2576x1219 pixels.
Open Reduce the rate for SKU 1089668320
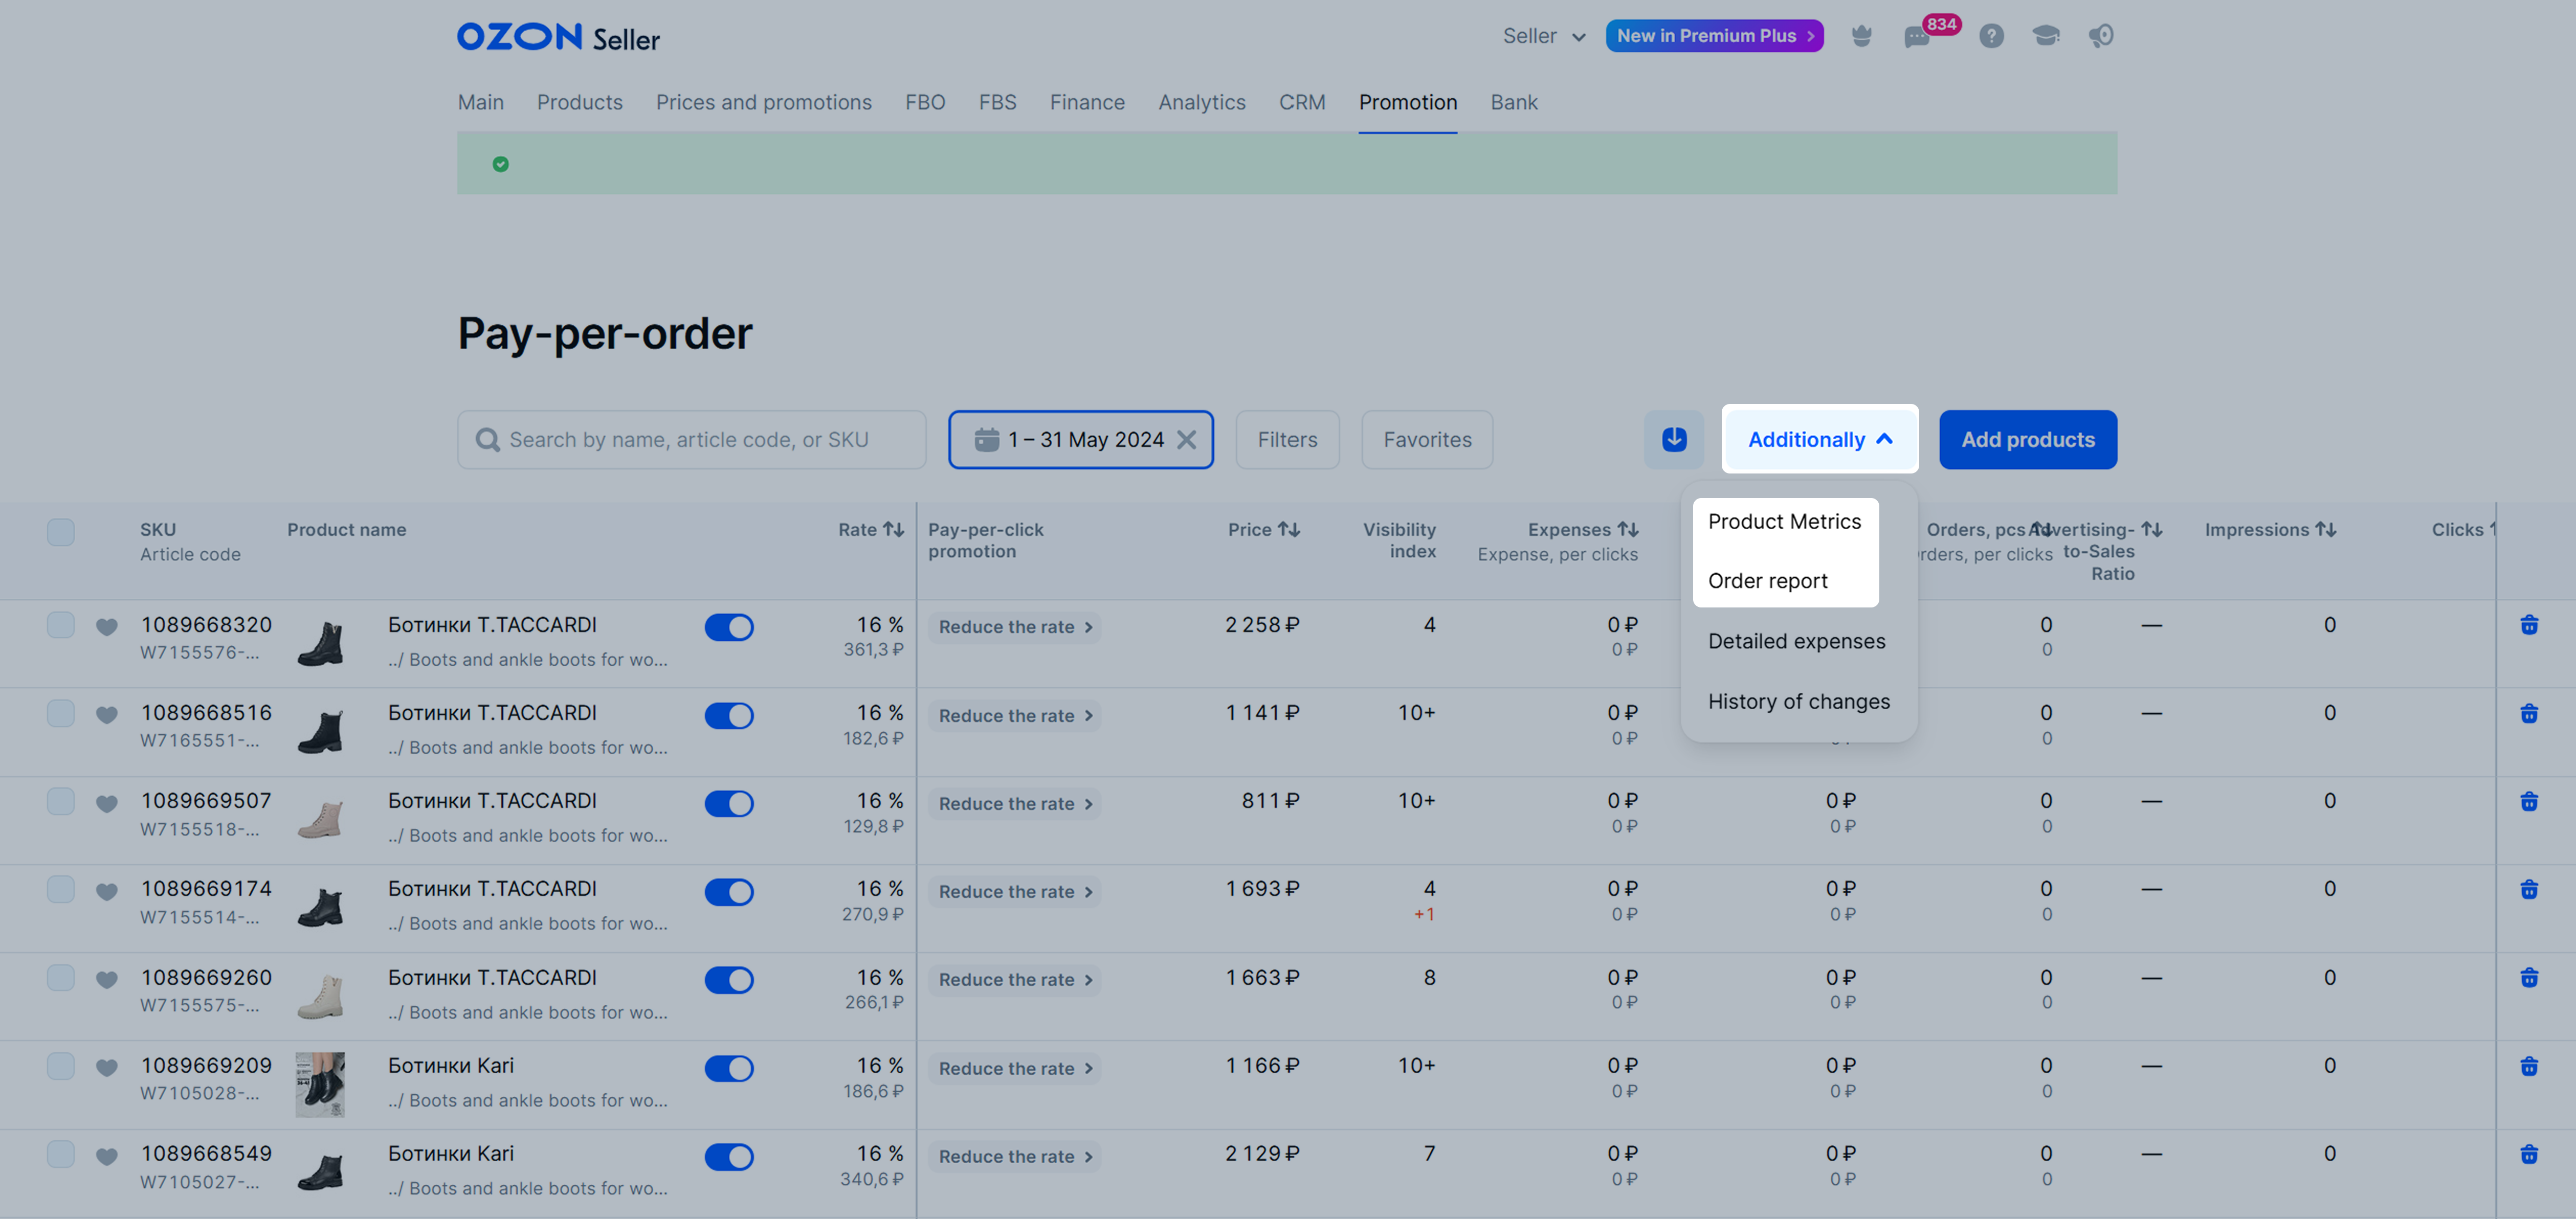pos(1014,627)
